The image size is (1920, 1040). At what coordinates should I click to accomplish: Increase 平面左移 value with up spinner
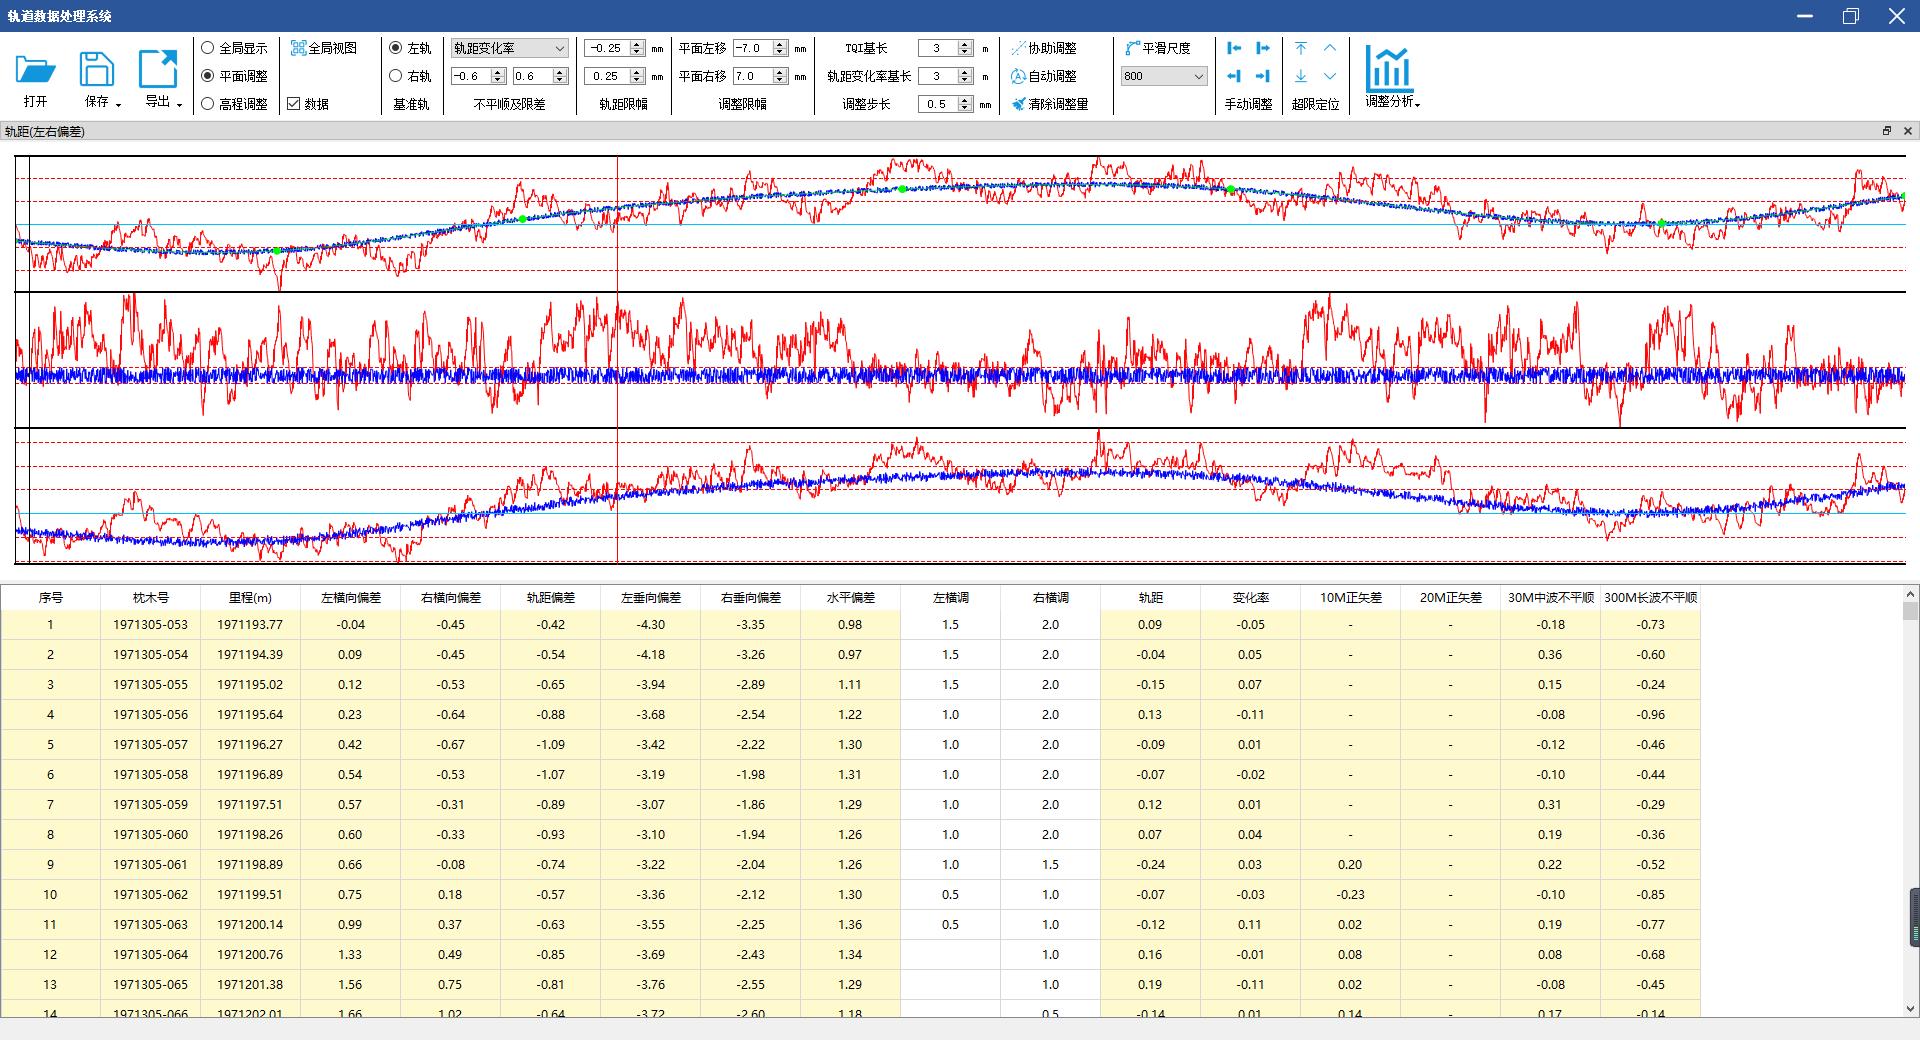point(780,44)
